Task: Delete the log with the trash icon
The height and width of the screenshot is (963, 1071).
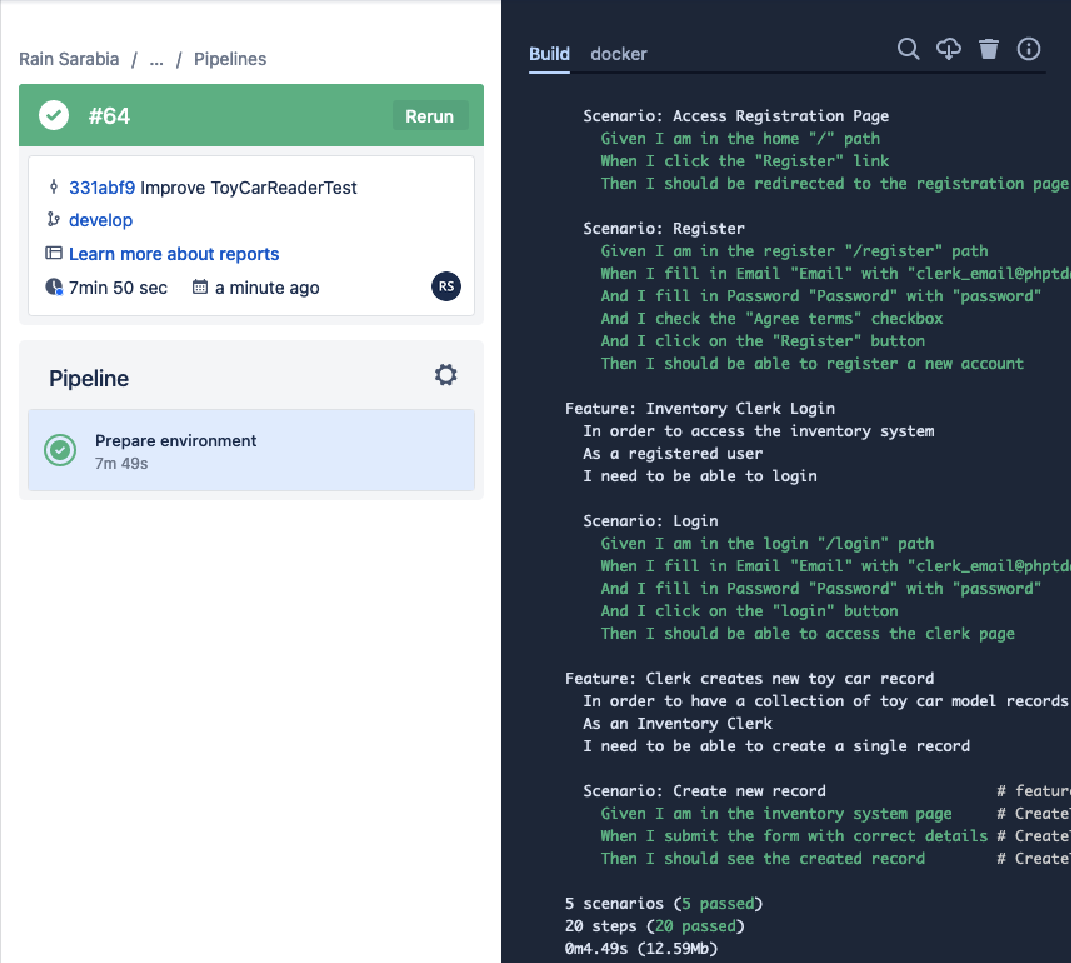Action: tap(988, 49)
